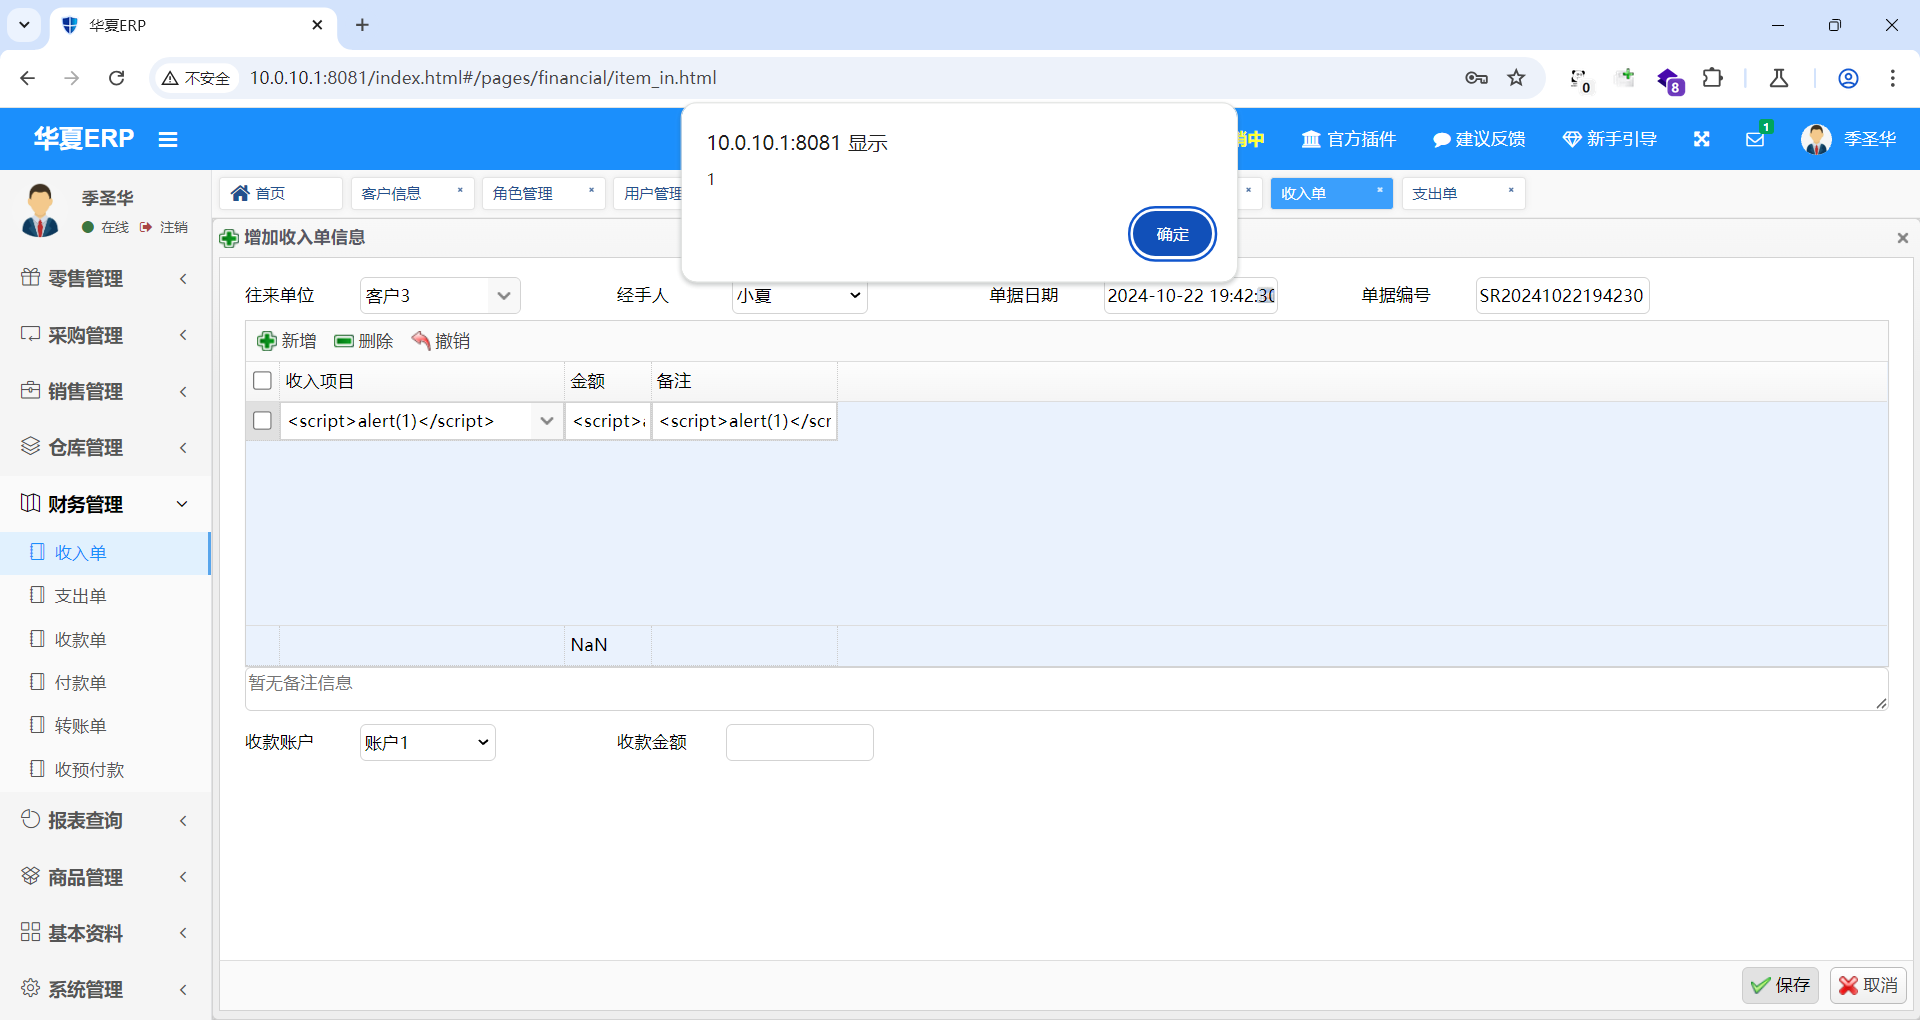
Task: Expand the 采购管理 menu
Action: pyautogui.click(x=105, y=335)
